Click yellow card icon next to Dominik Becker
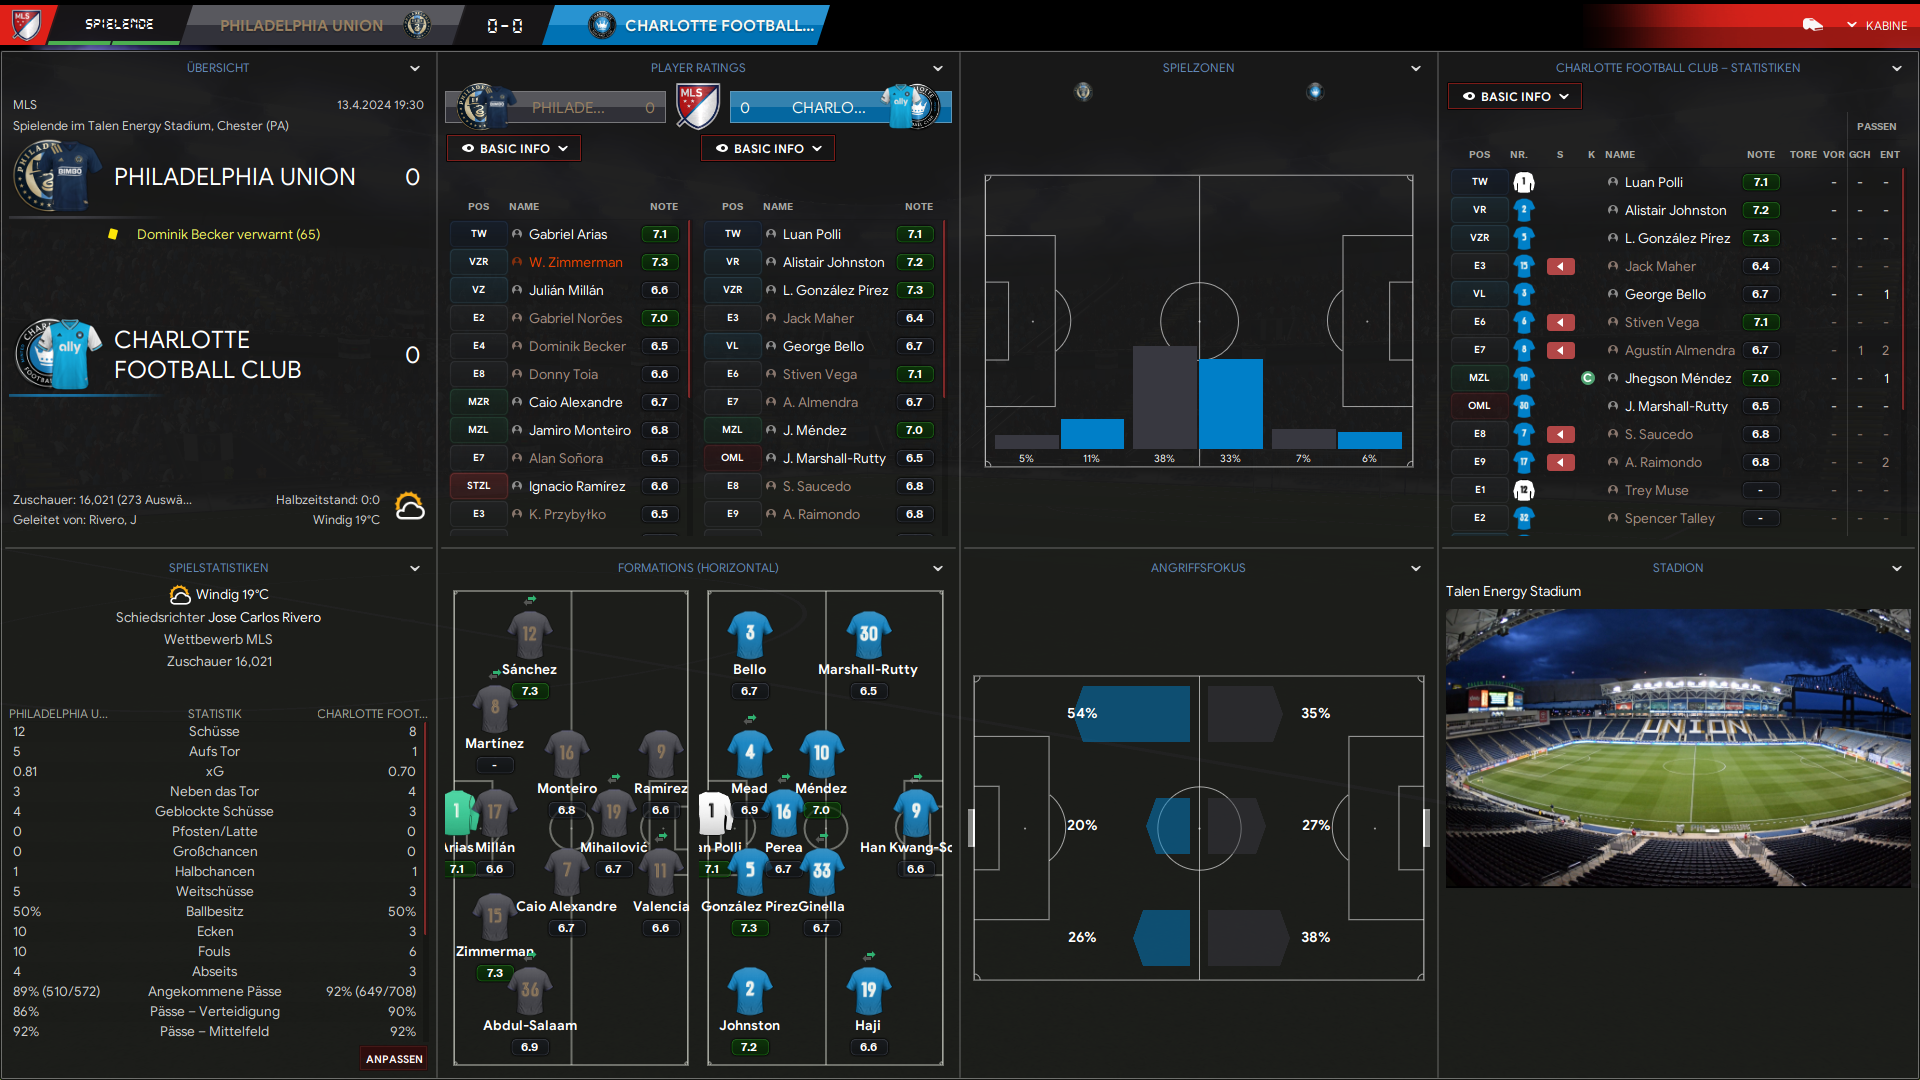 coord(113,234)
